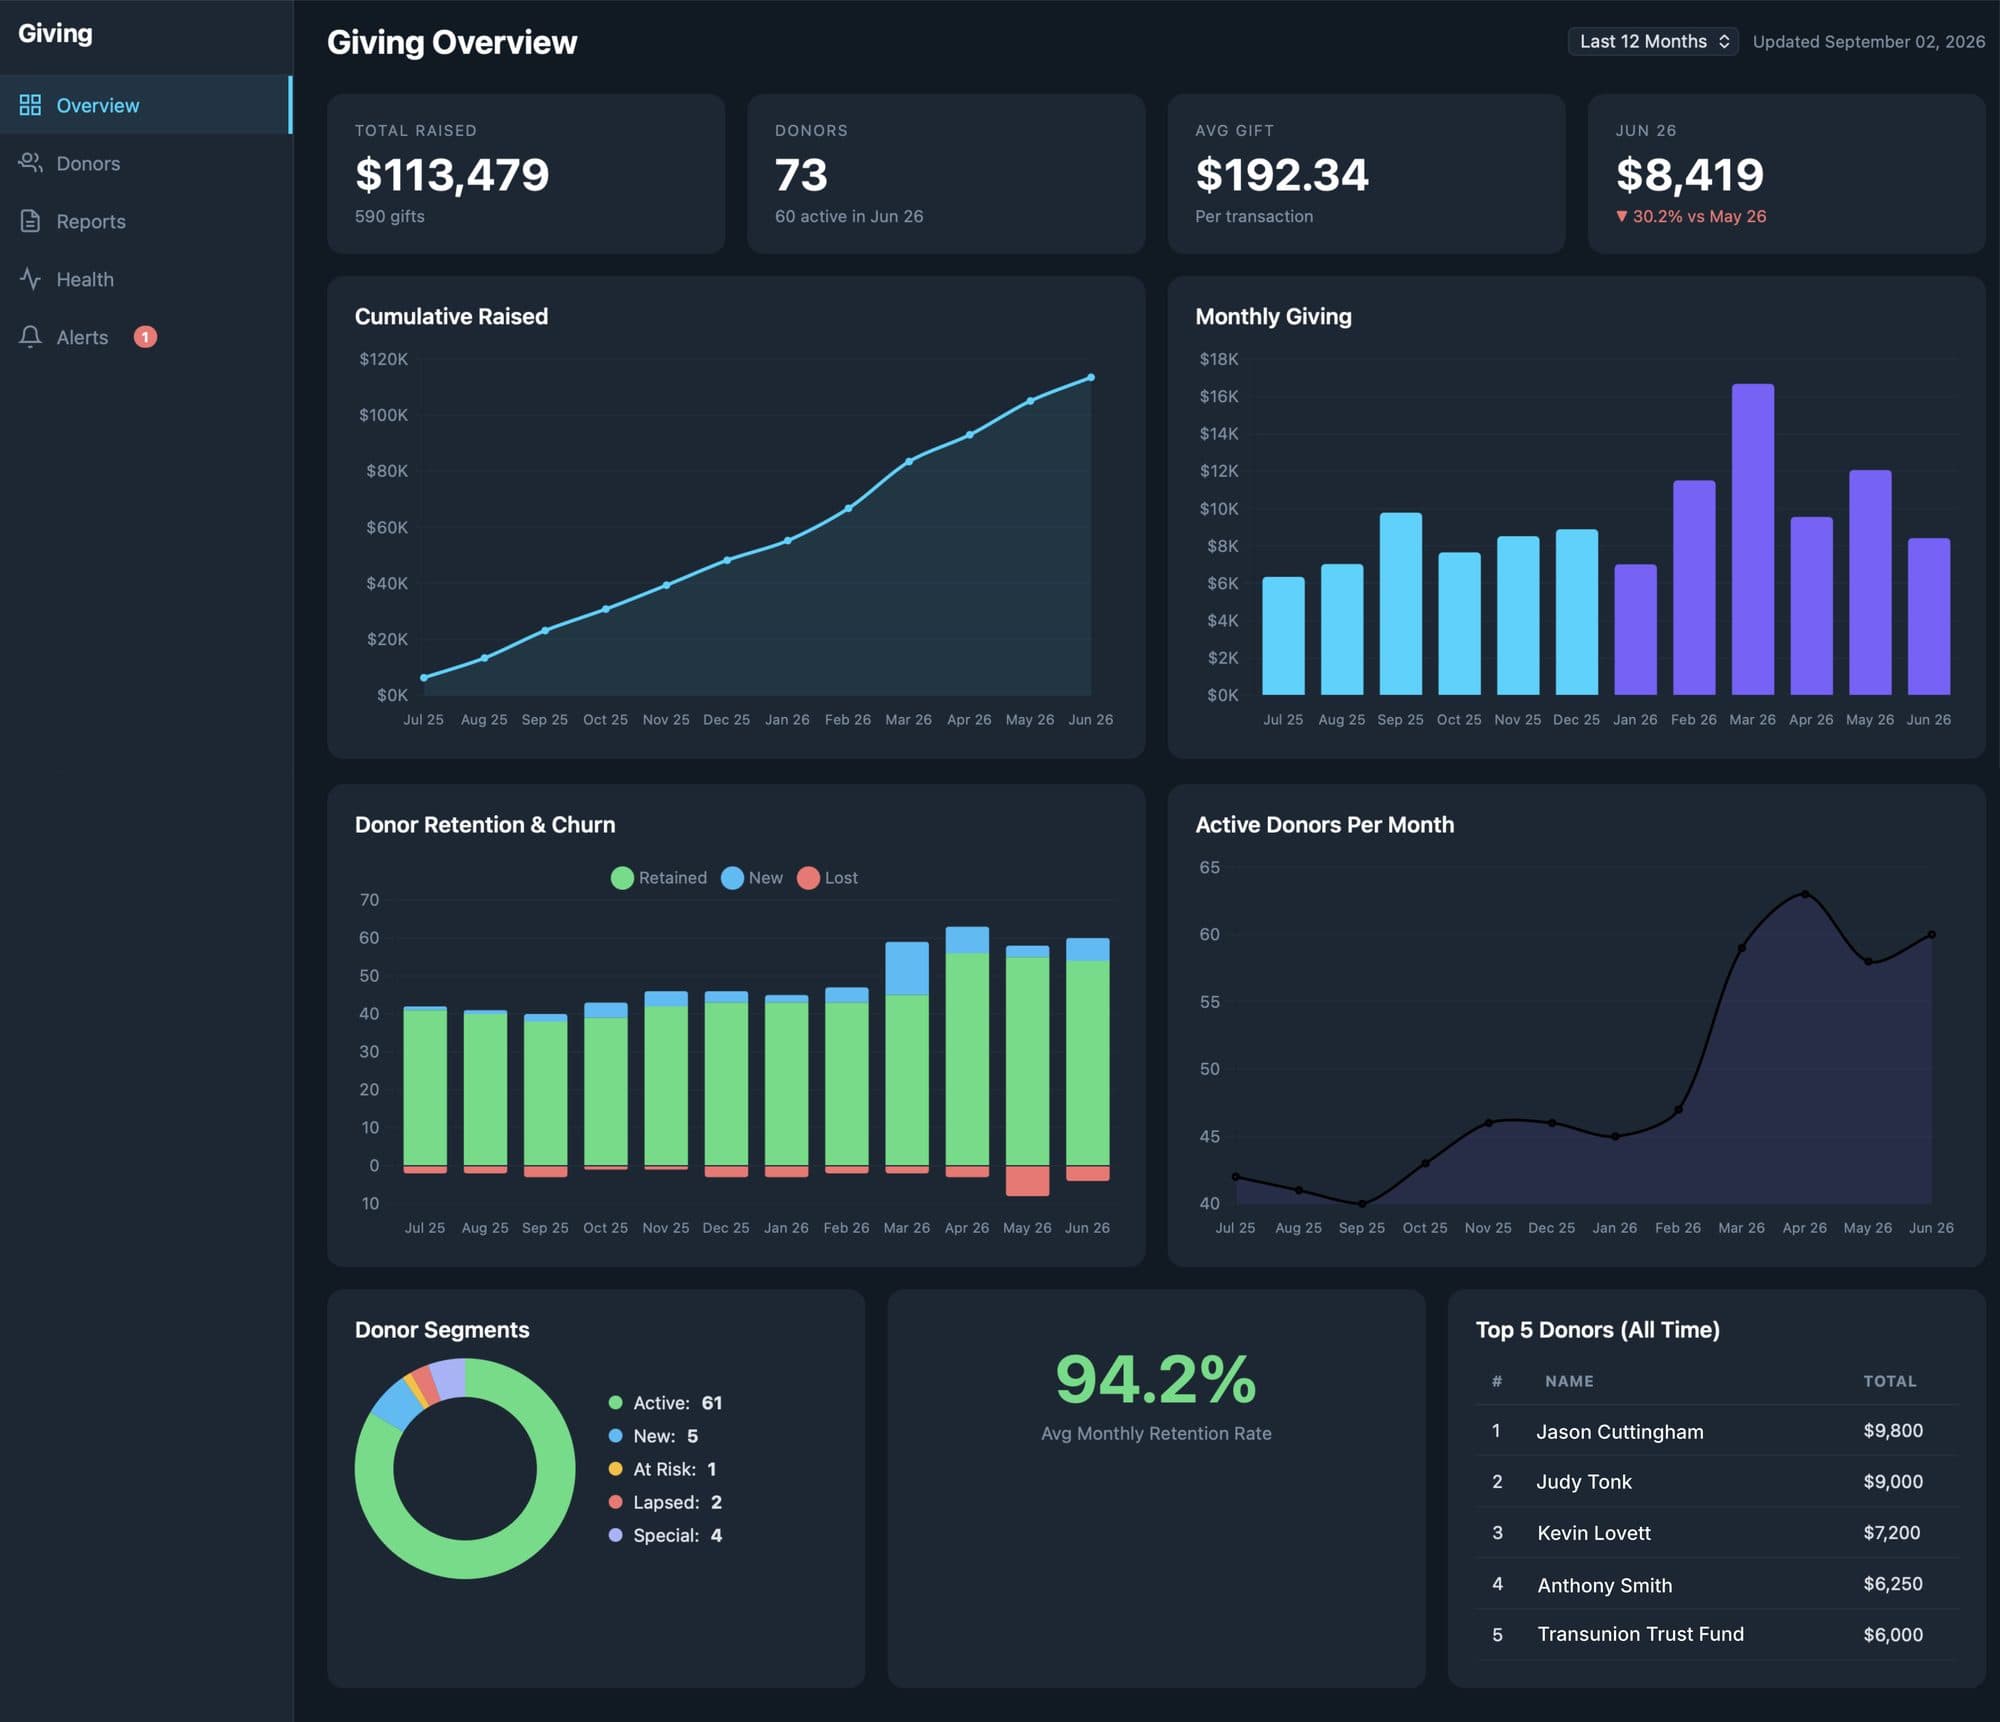Open the Alerts page
2000x1722 pixels.
click(146, 337)
